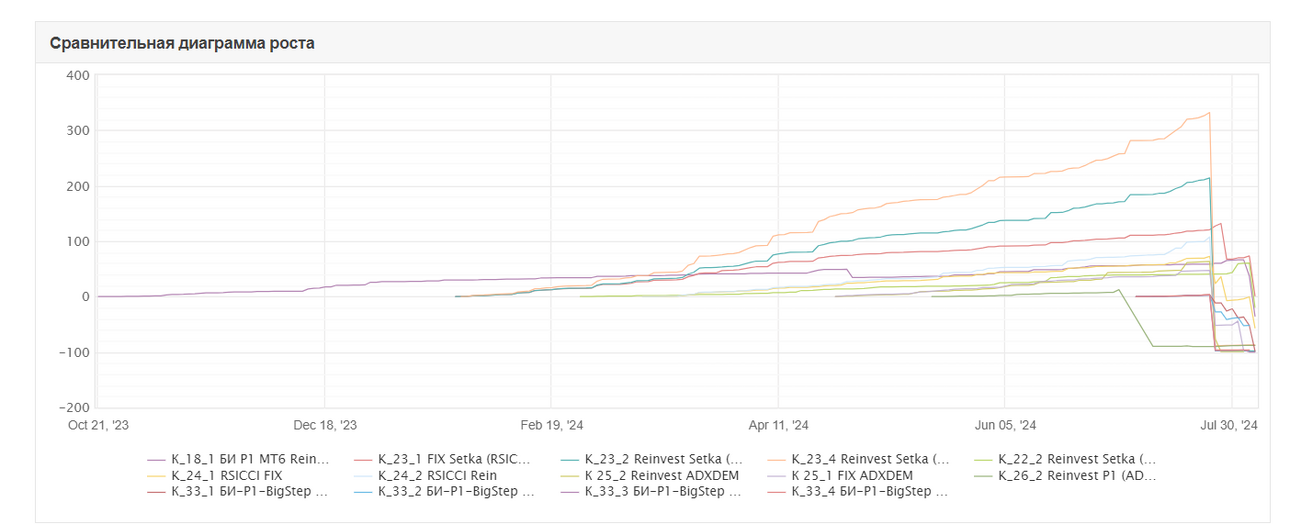
Task: Click the orange line's peak above 300
Action: click(x=1209, y=113)
